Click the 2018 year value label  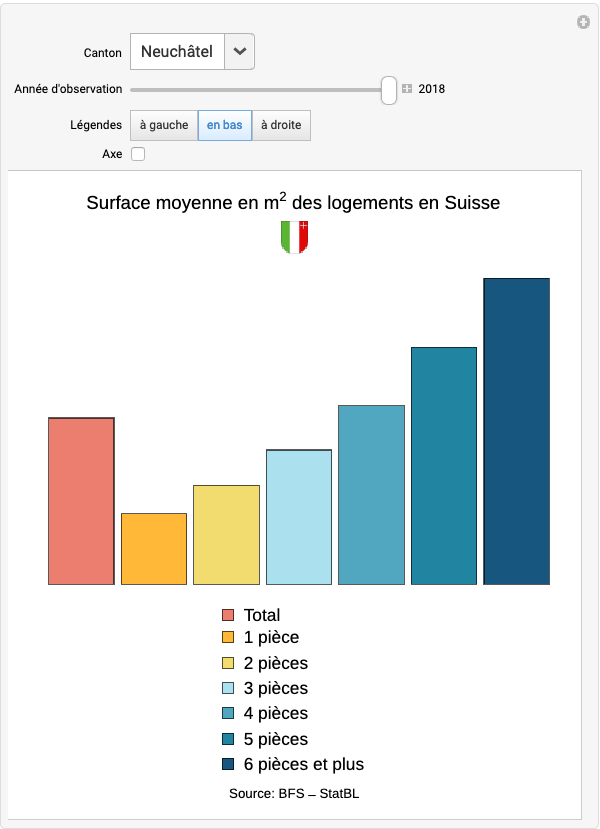432,89
